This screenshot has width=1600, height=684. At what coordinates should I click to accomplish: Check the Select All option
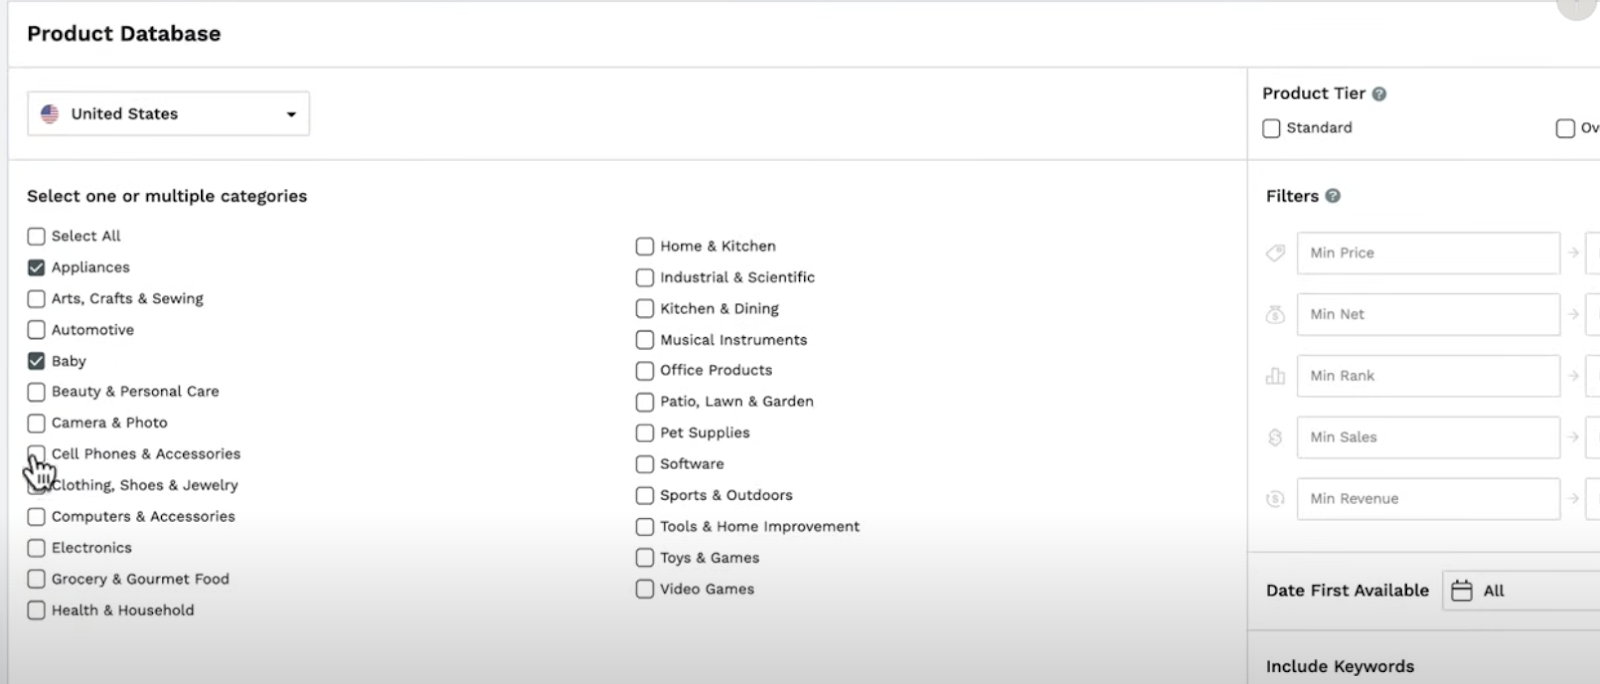tap(36, 236)
